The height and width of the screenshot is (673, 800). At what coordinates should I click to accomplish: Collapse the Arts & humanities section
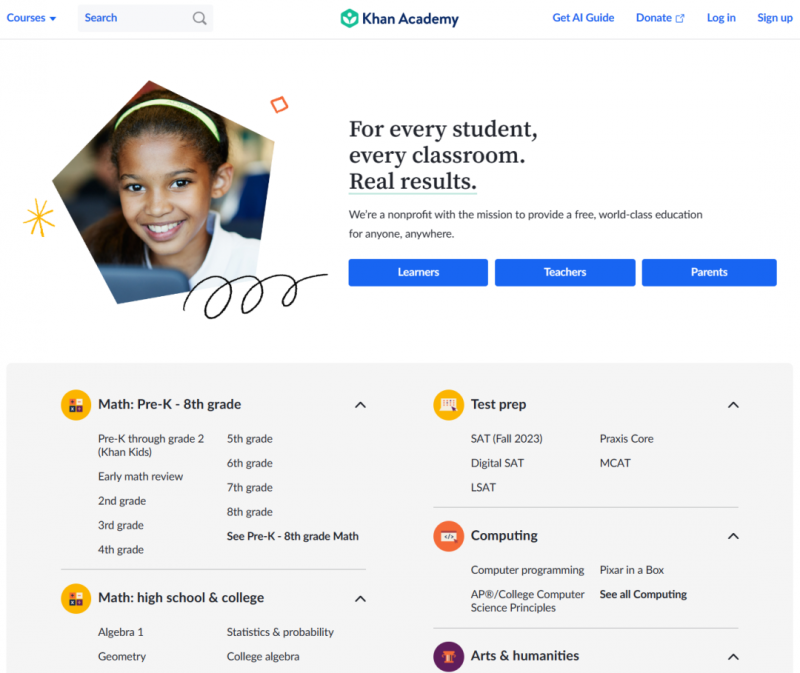[x=733, y=657]
